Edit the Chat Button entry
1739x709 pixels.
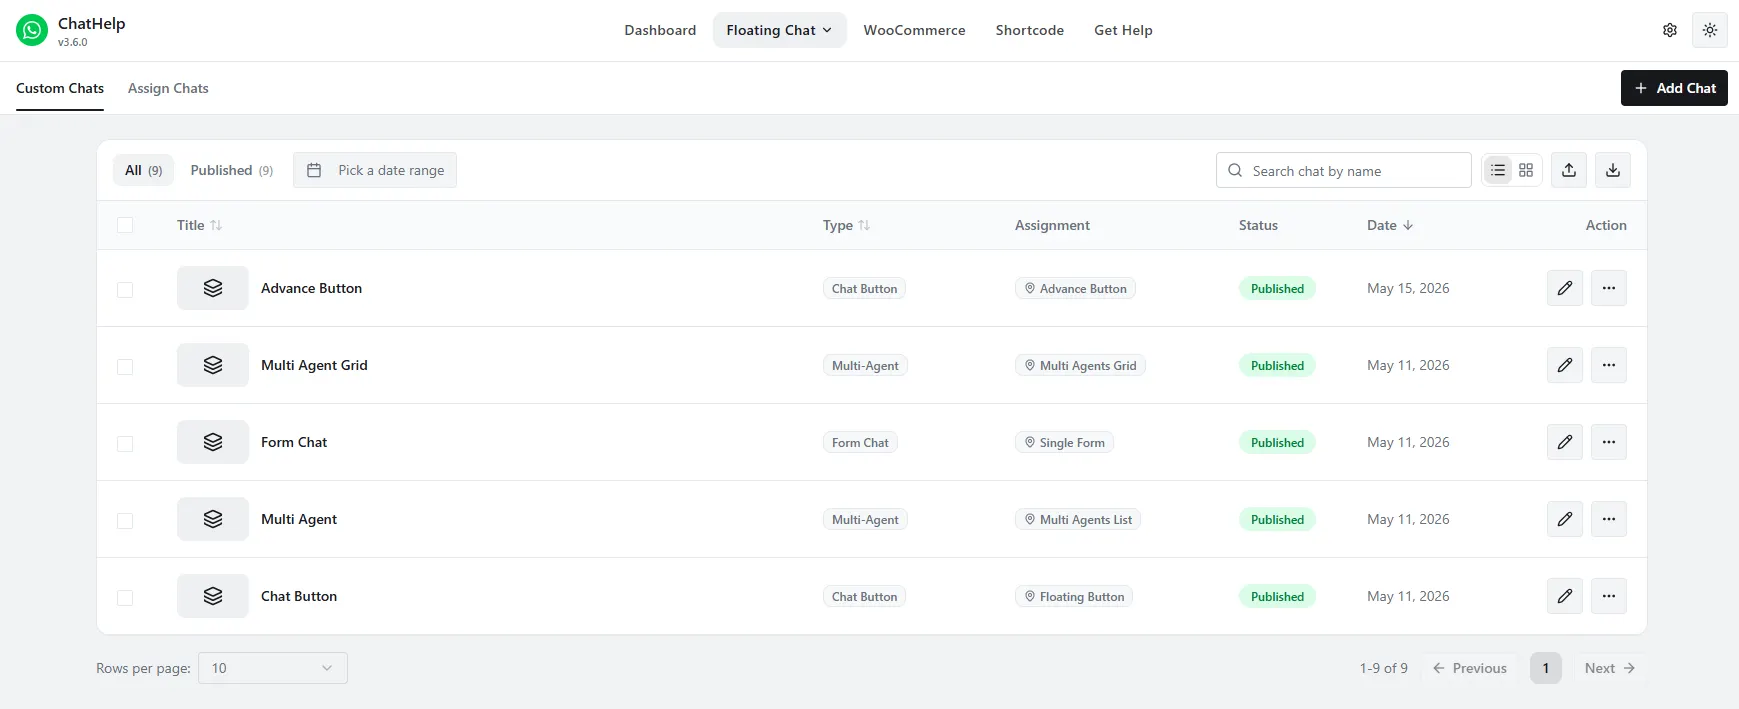[x=1565, y=596]
